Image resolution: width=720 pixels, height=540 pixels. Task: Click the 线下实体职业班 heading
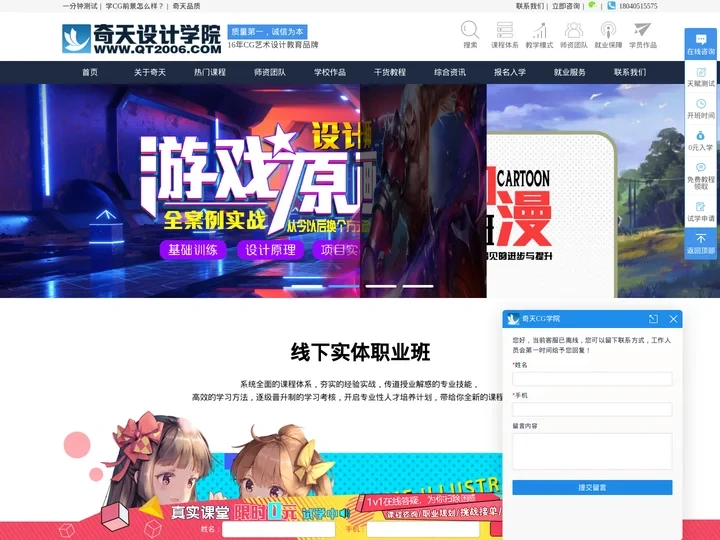coord(360,352)
